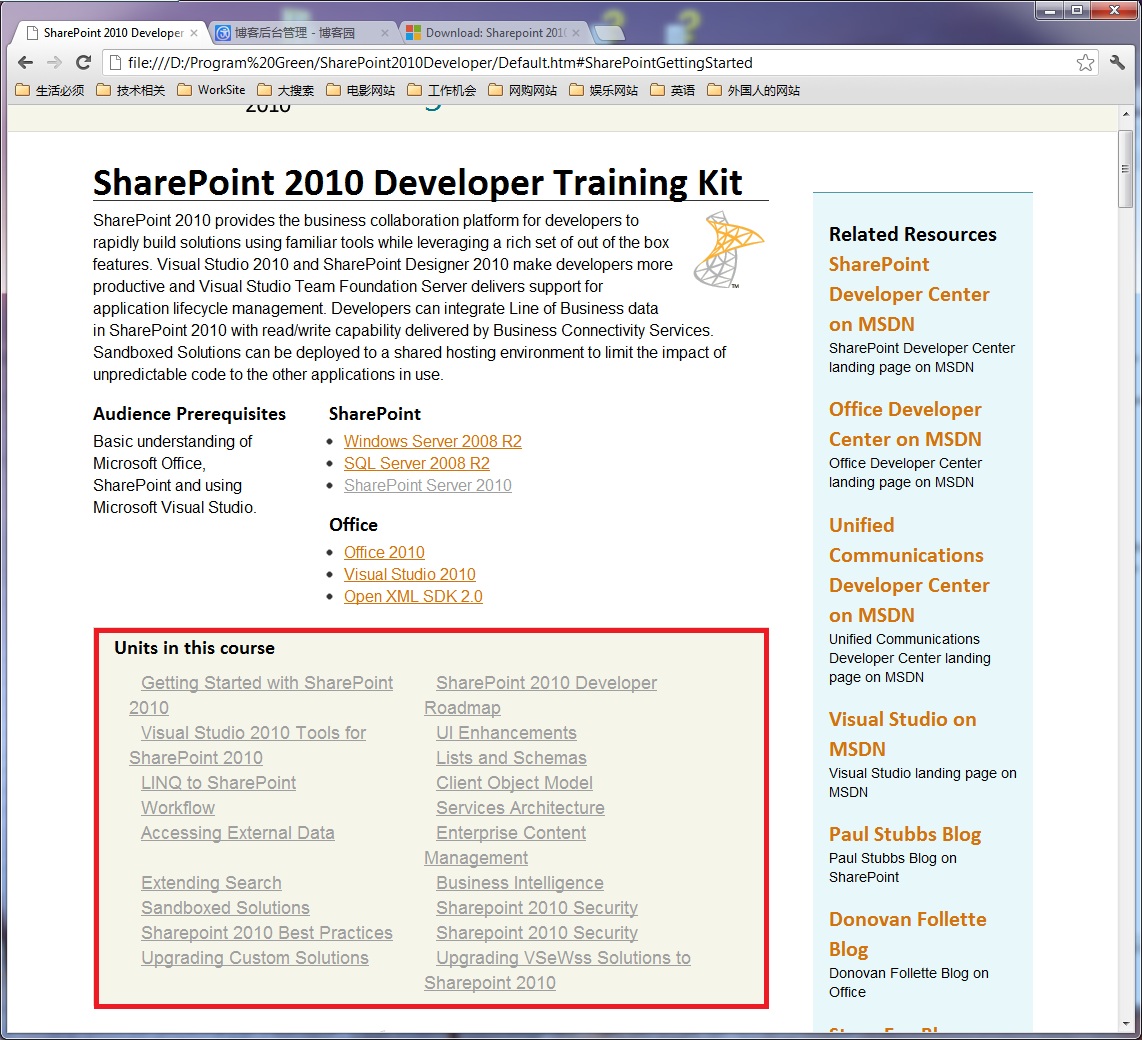The width and height of the screenshot is (1142, 1040).
Task: Open the Donovan Follette Blog link
Action: click(x=907, y=934)
